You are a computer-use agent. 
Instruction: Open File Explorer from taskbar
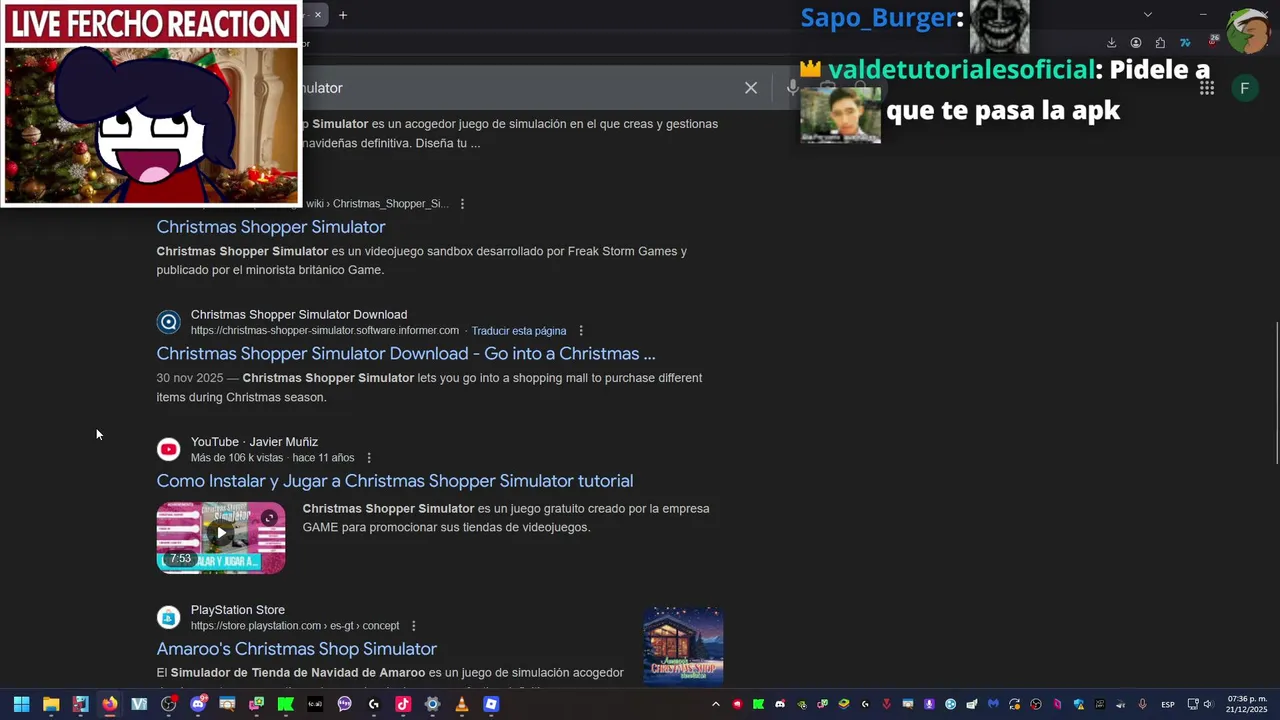click(x=51, y=704)
